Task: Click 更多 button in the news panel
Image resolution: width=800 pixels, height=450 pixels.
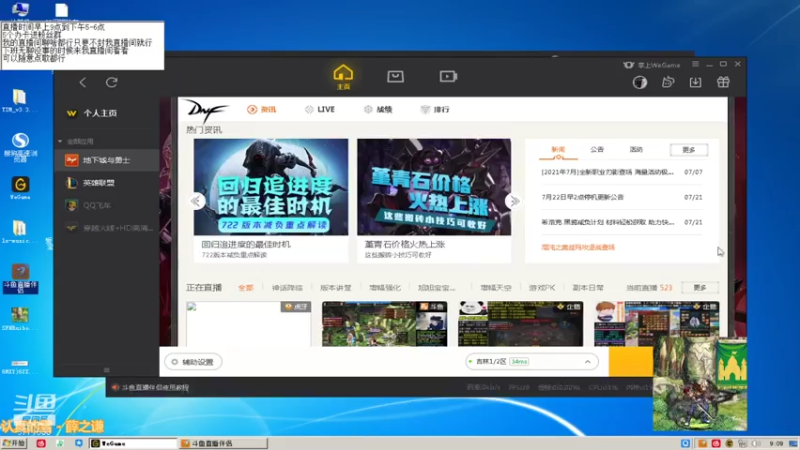Action: pyautogui.click(x=689, y=149)
